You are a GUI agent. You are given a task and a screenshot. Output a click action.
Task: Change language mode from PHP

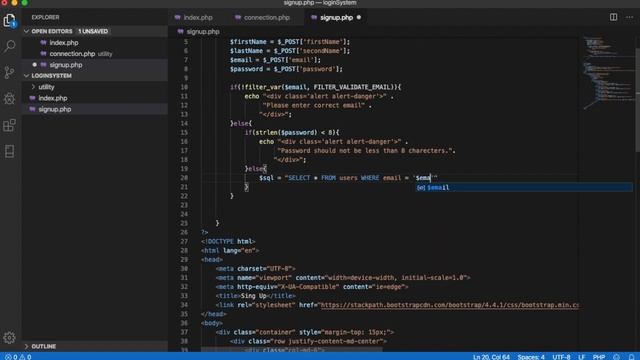599,357
